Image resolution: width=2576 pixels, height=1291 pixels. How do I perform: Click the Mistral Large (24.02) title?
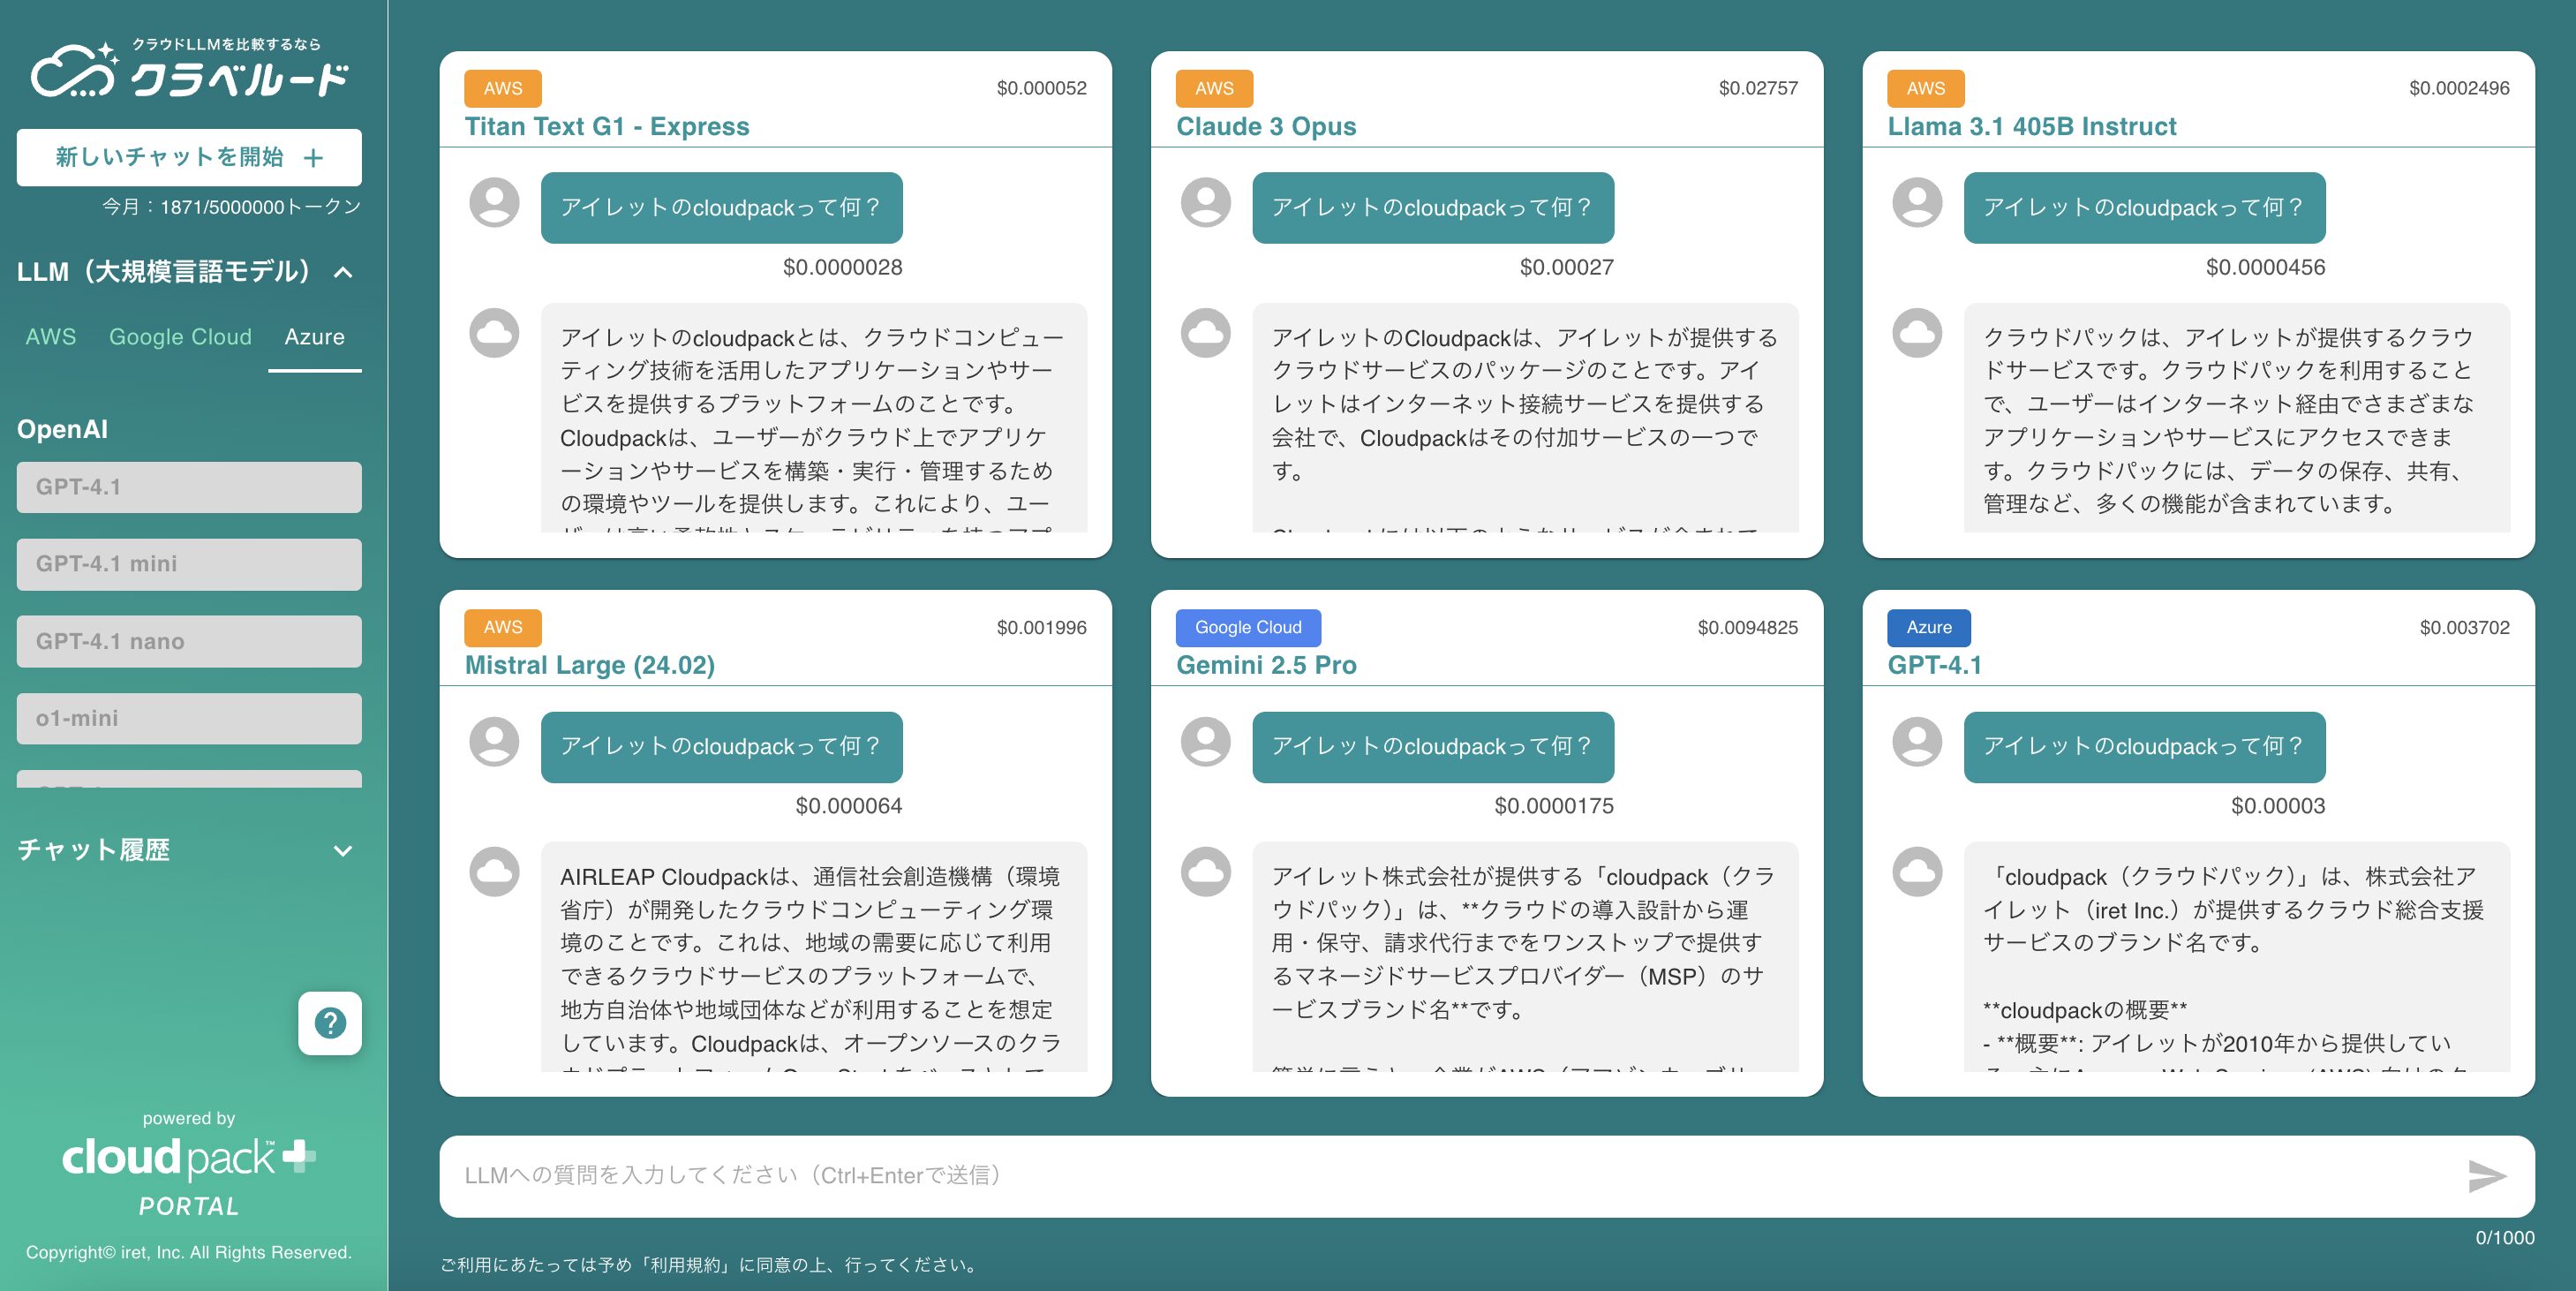(590, 665)
